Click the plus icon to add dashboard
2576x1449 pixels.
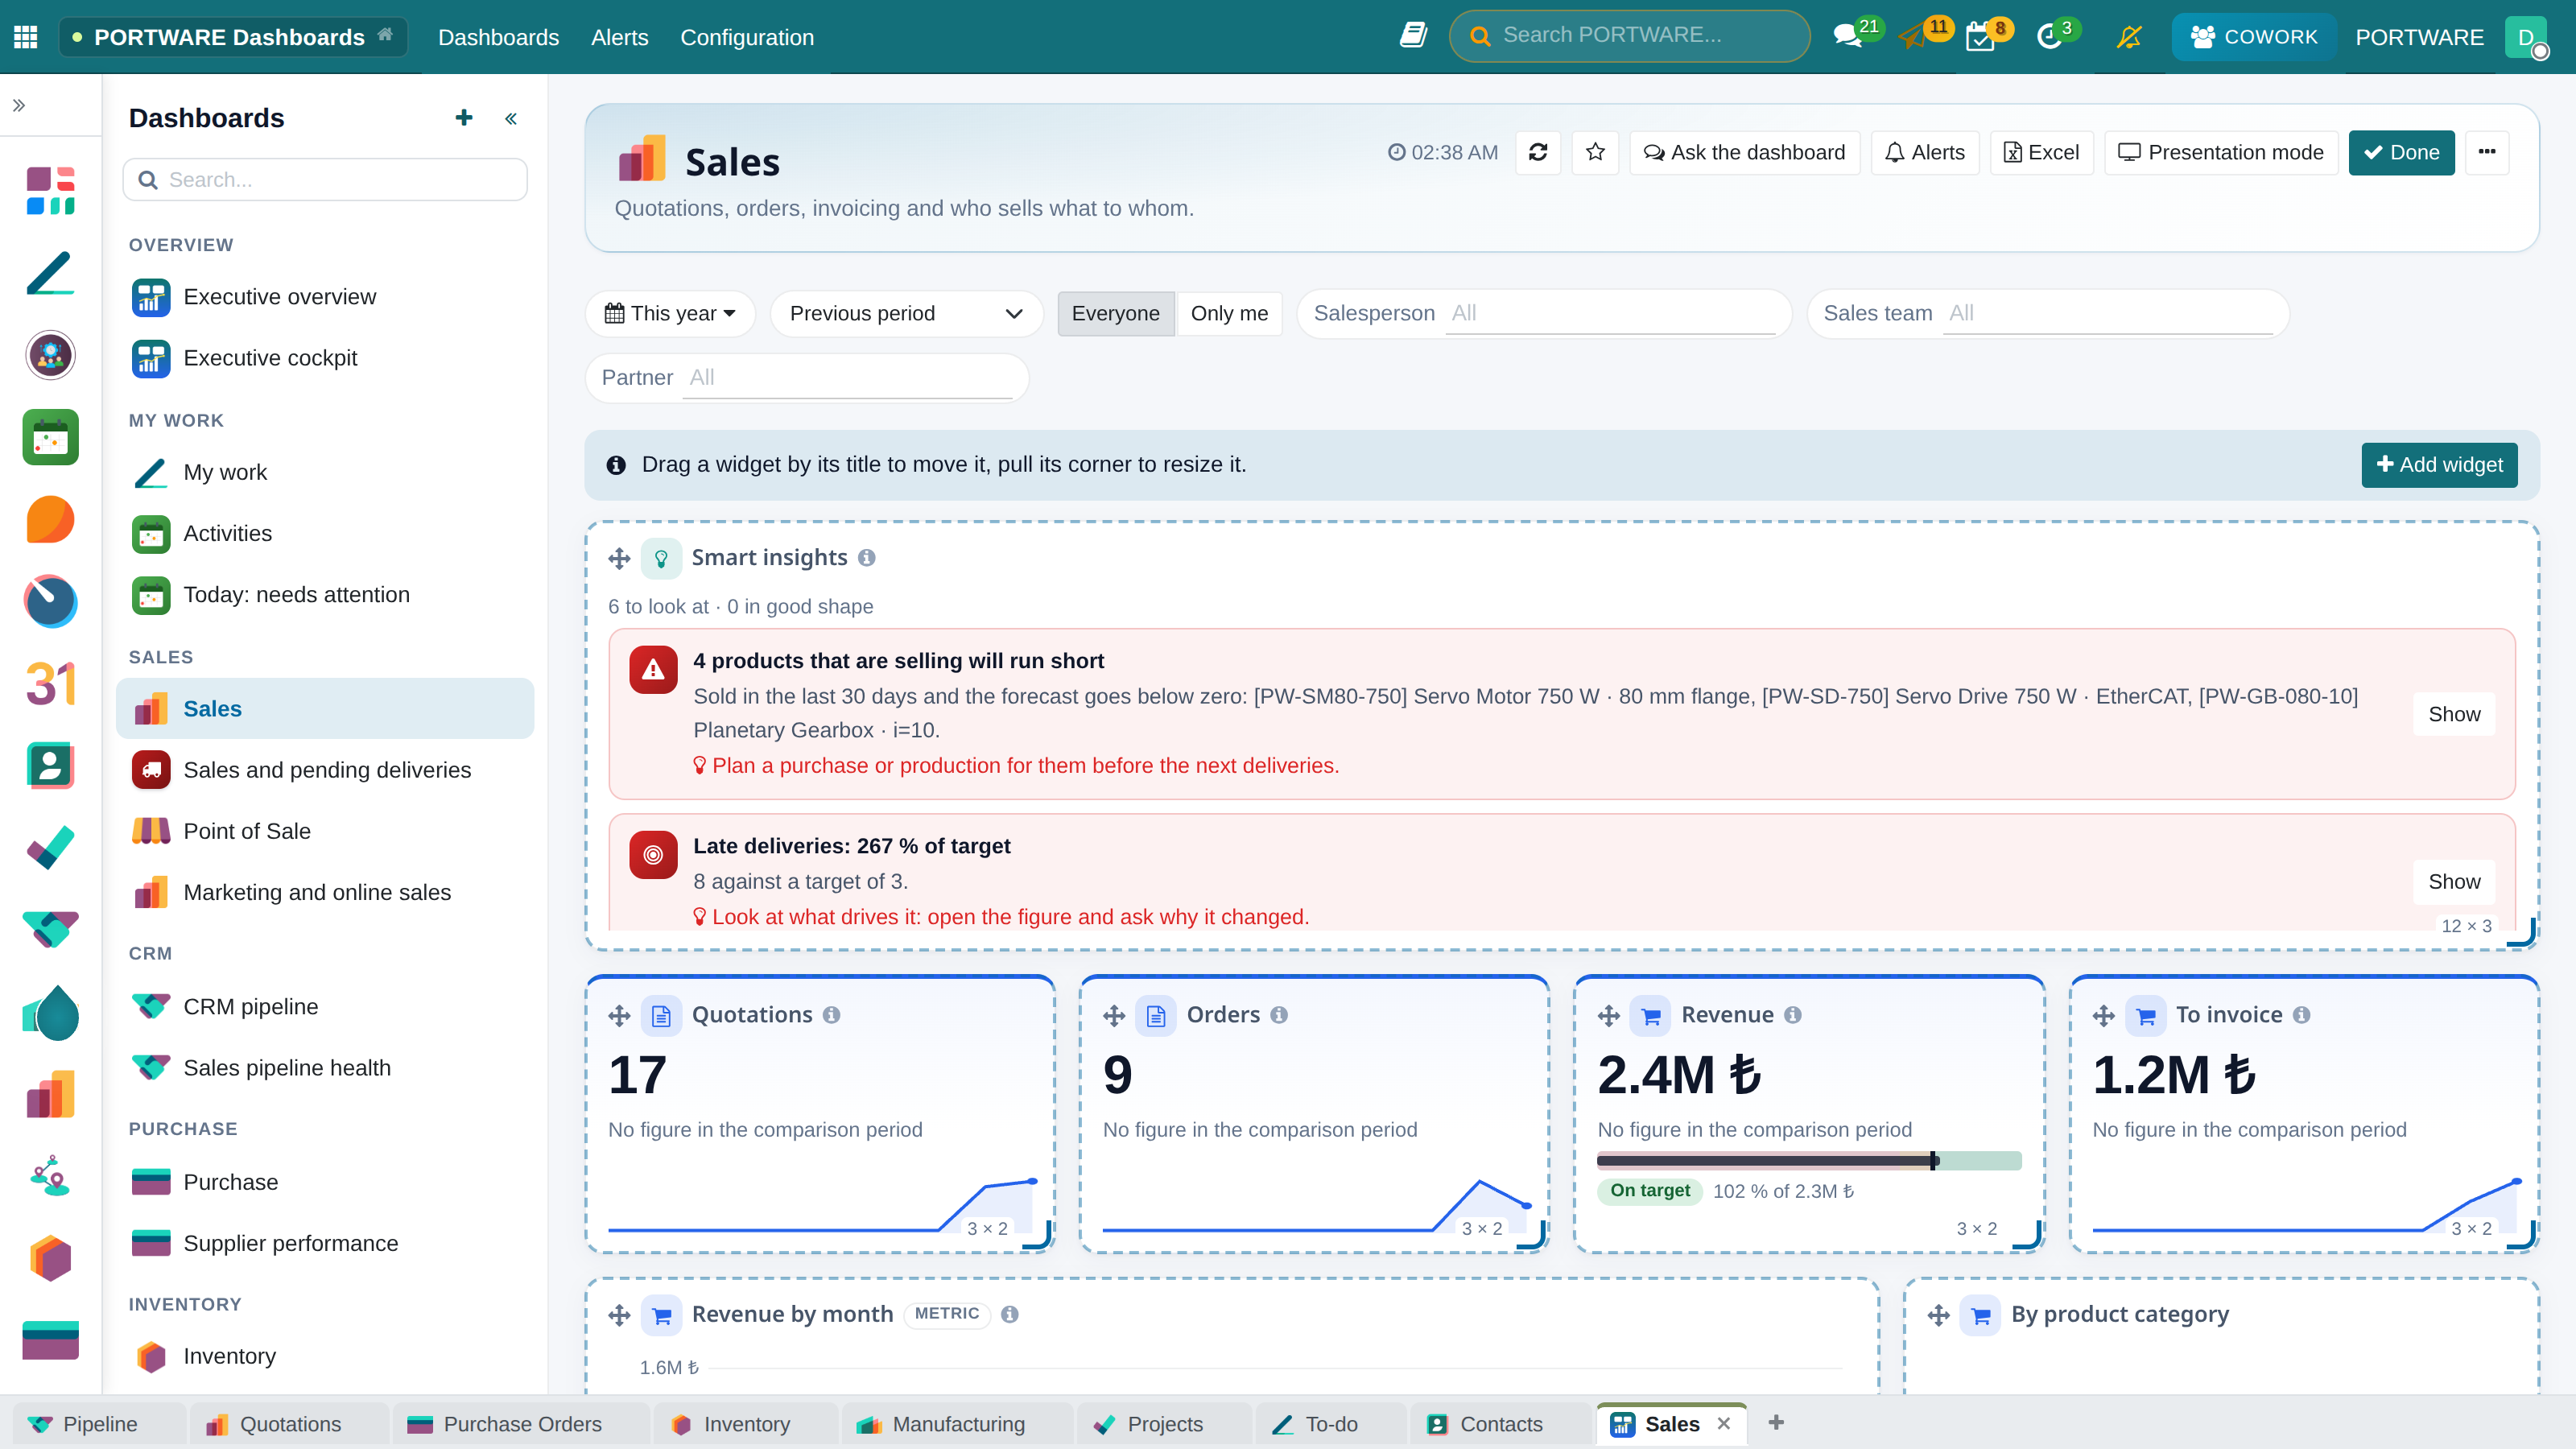[x=464, y=118]
